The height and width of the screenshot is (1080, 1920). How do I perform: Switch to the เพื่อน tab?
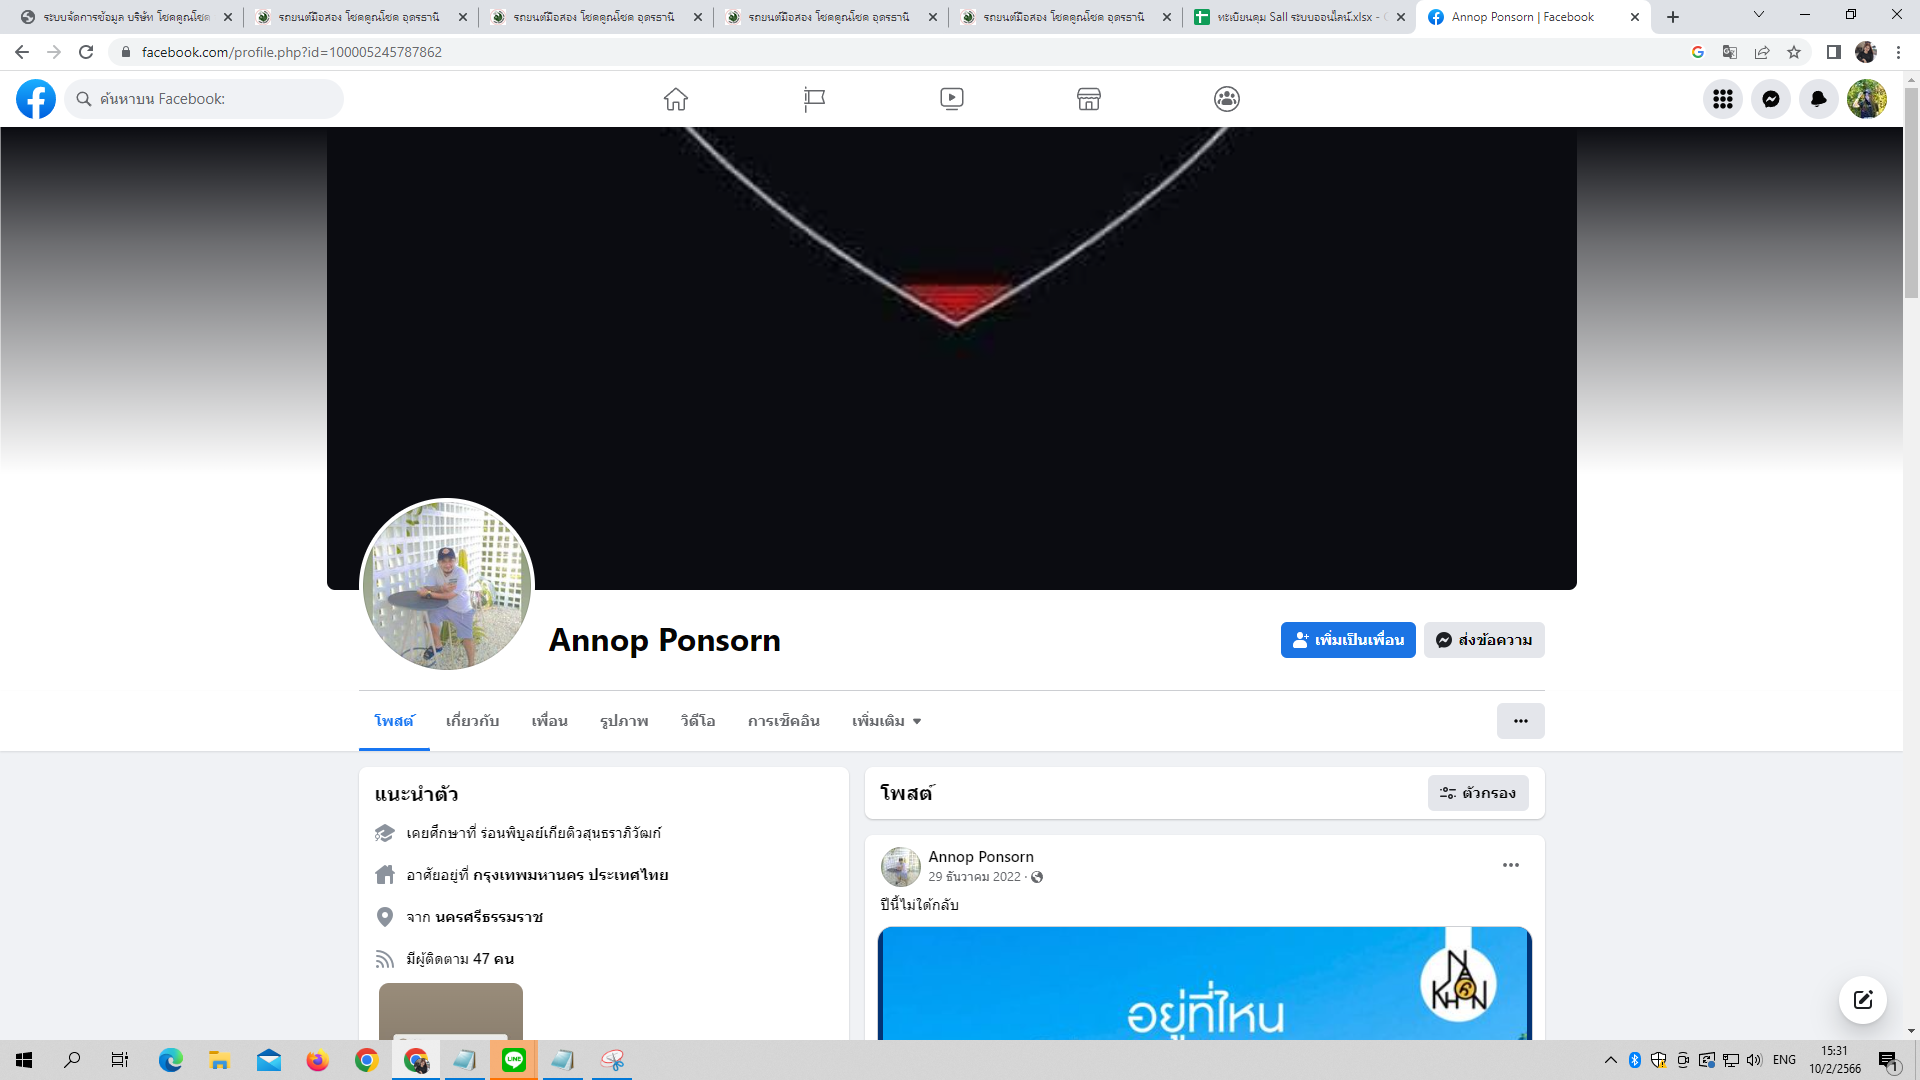click(549, 721)
